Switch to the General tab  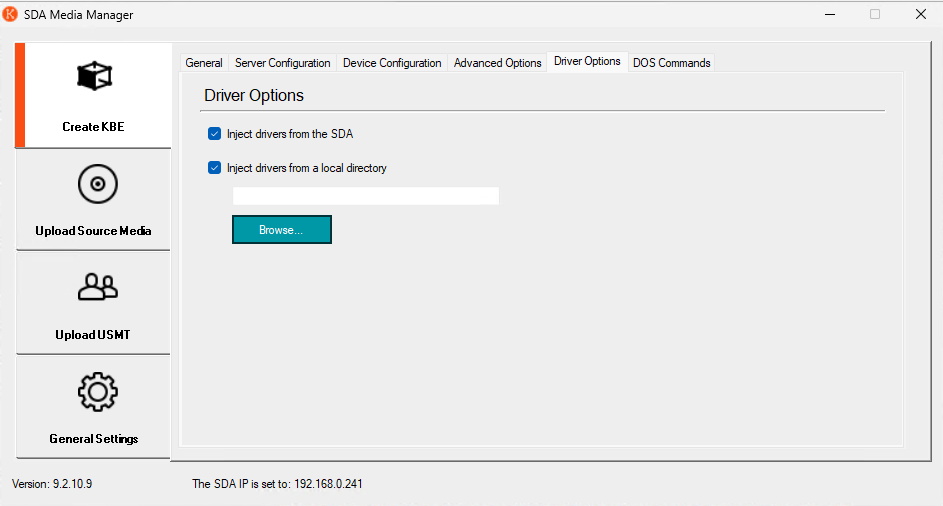coord(204,63)
